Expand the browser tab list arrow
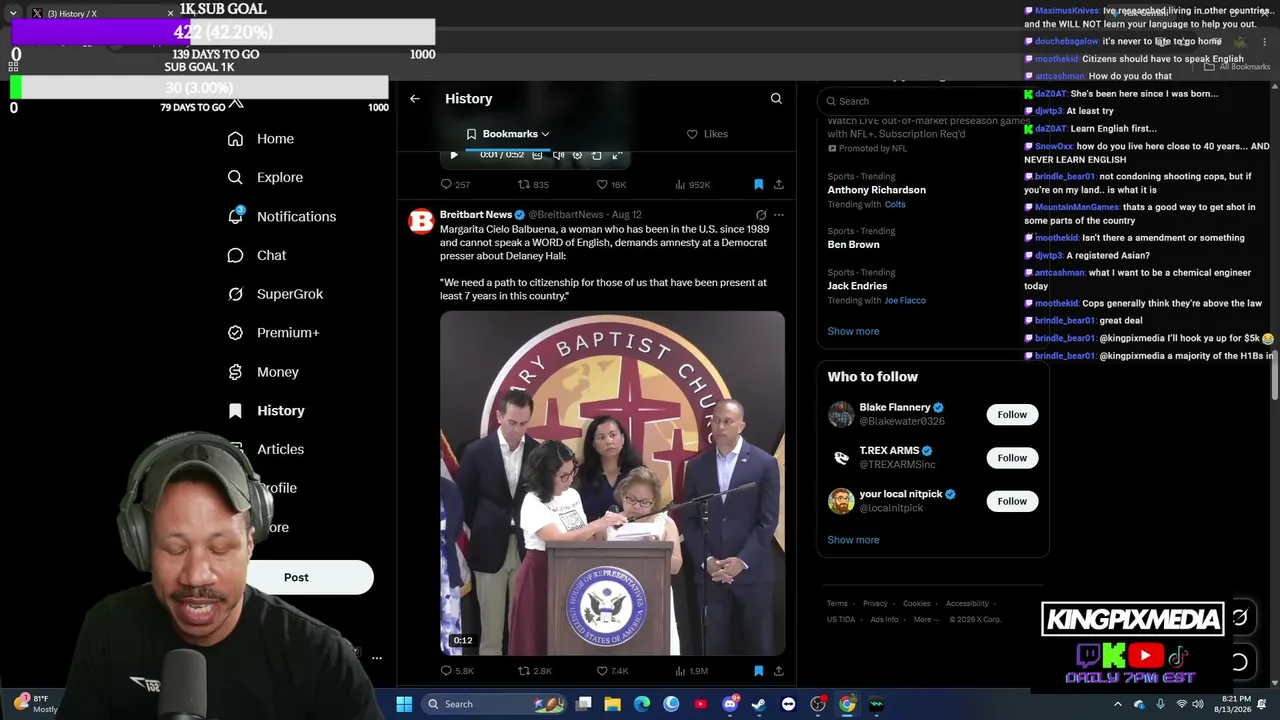Image resolution: width=1280 pixels, height=720 pixels. pyautogui.click(x=13, y=13)
